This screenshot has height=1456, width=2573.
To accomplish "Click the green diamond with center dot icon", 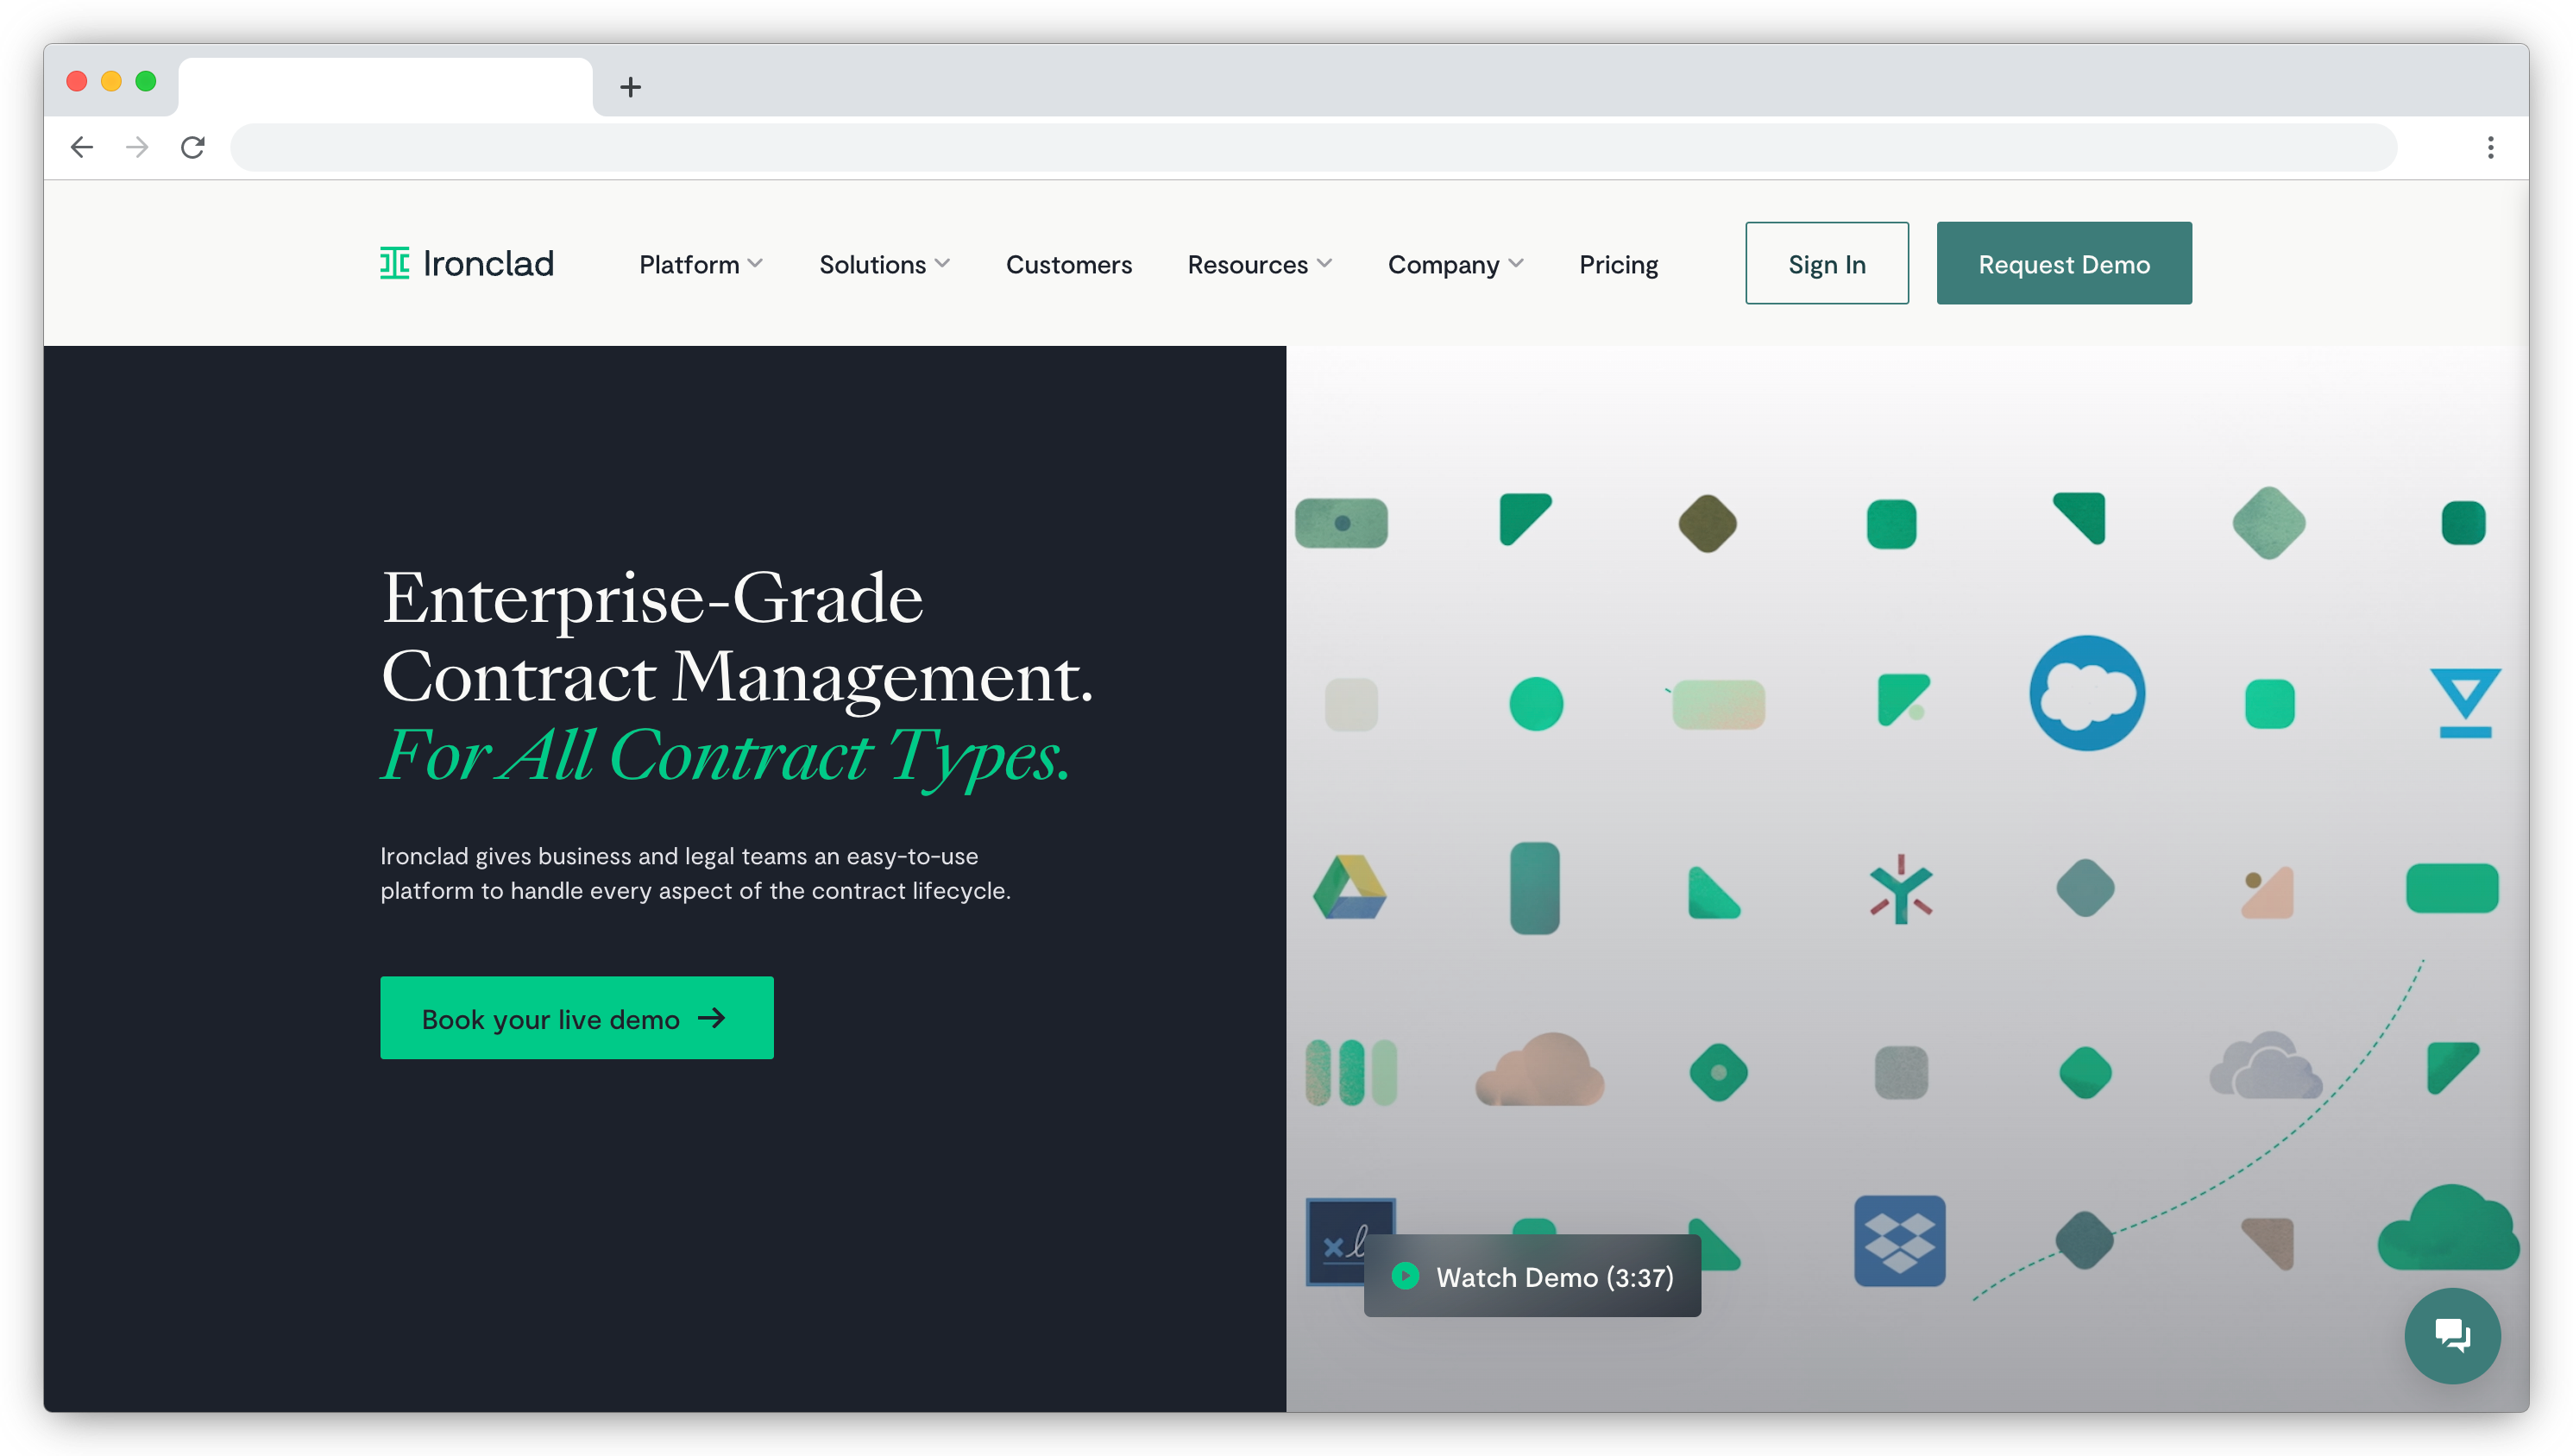I will click(x=1717, y=1072).
